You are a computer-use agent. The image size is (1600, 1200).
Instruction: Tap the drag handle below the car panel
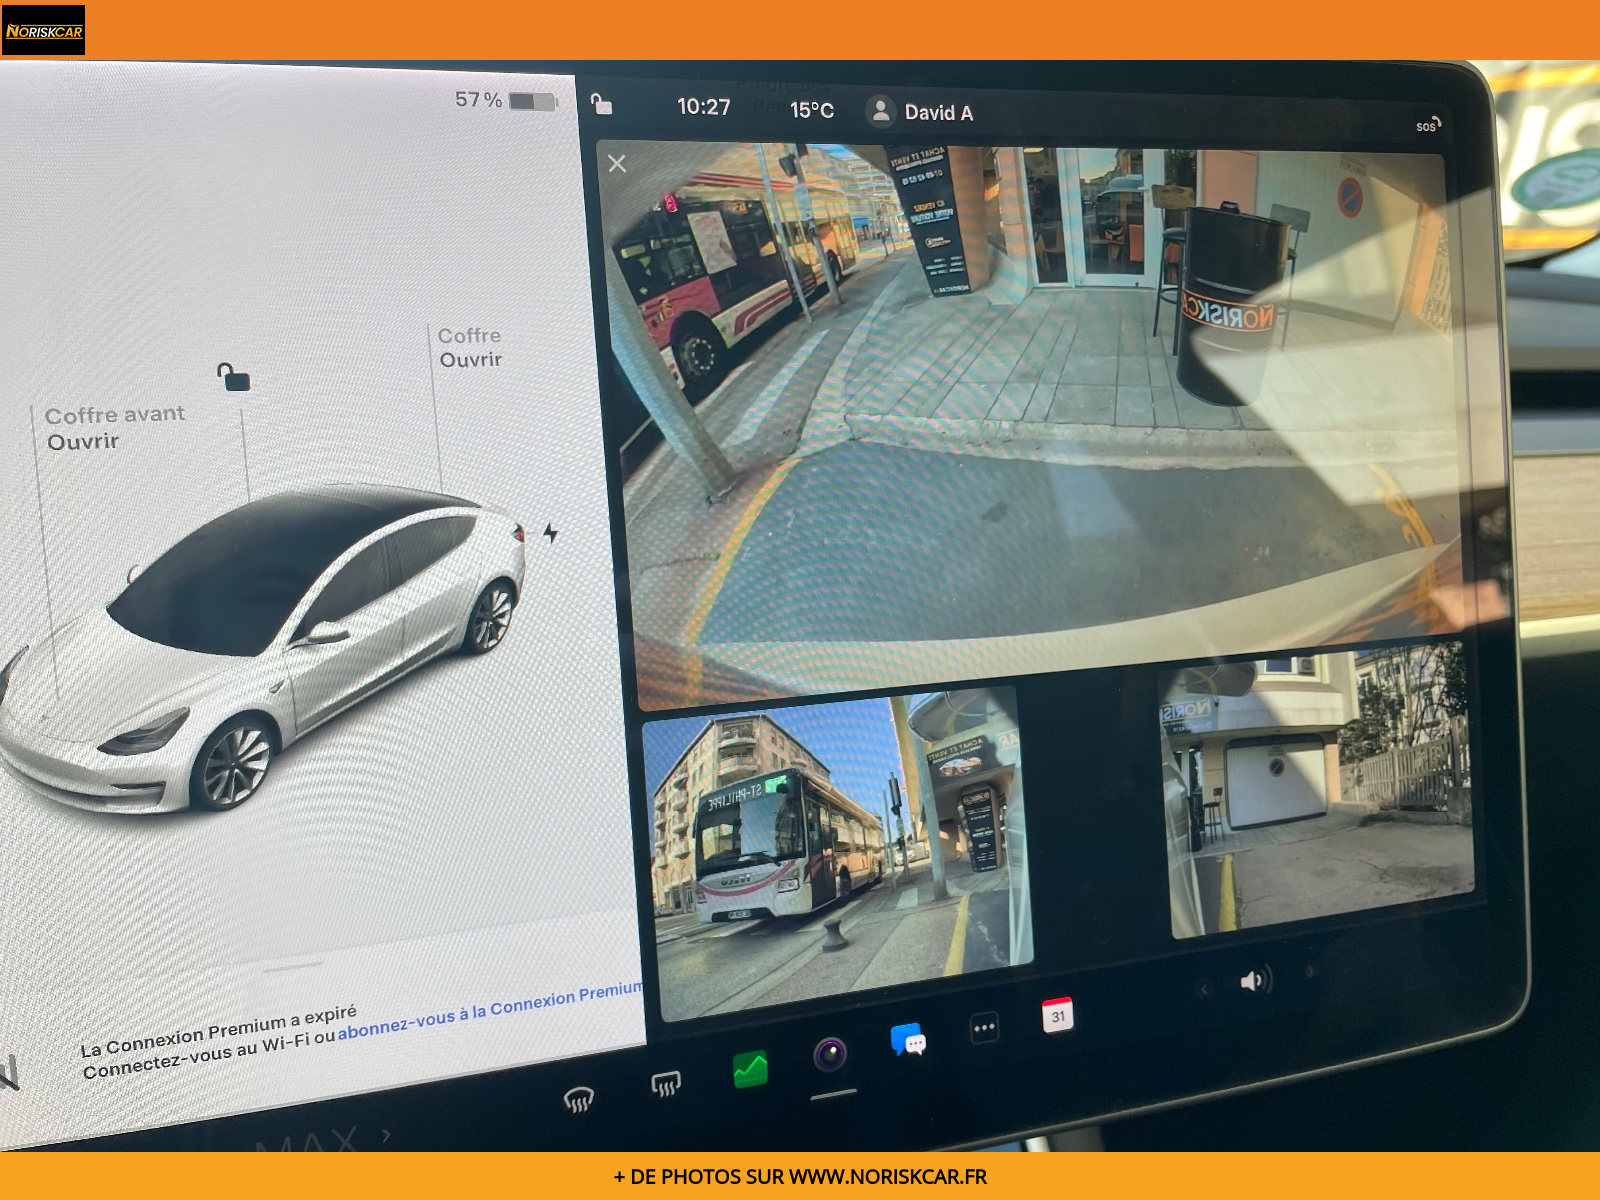coord(293,966)
